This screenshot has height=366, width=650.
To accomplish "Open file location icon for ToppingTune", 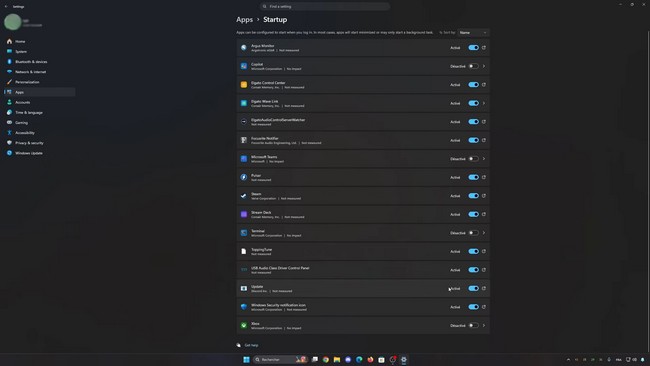I will [x=484, y=251].
